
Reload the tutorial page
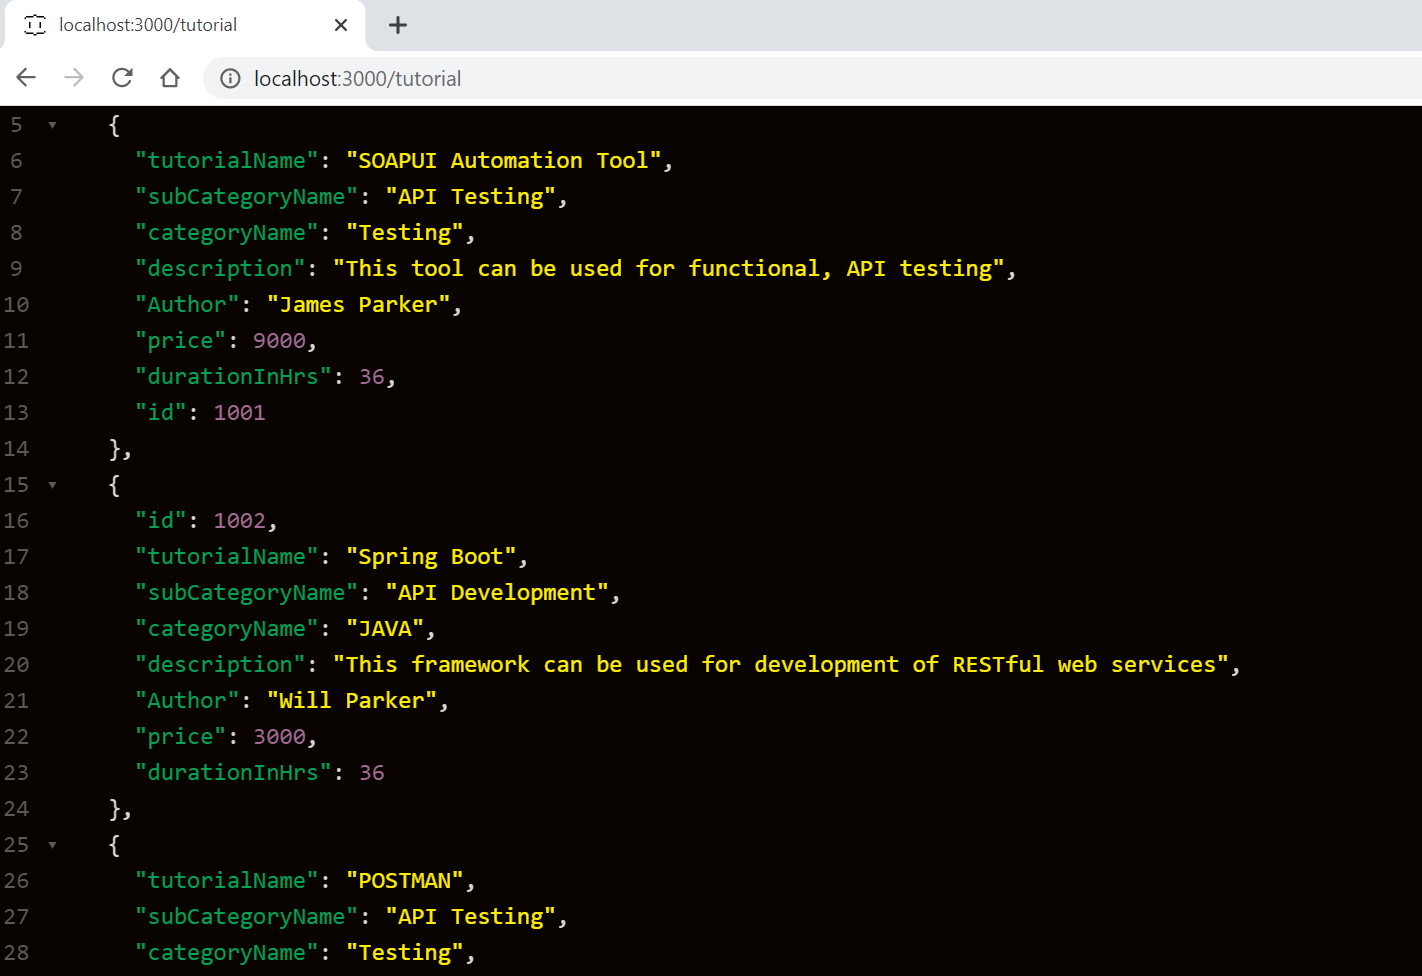click(x=121, y=77)
